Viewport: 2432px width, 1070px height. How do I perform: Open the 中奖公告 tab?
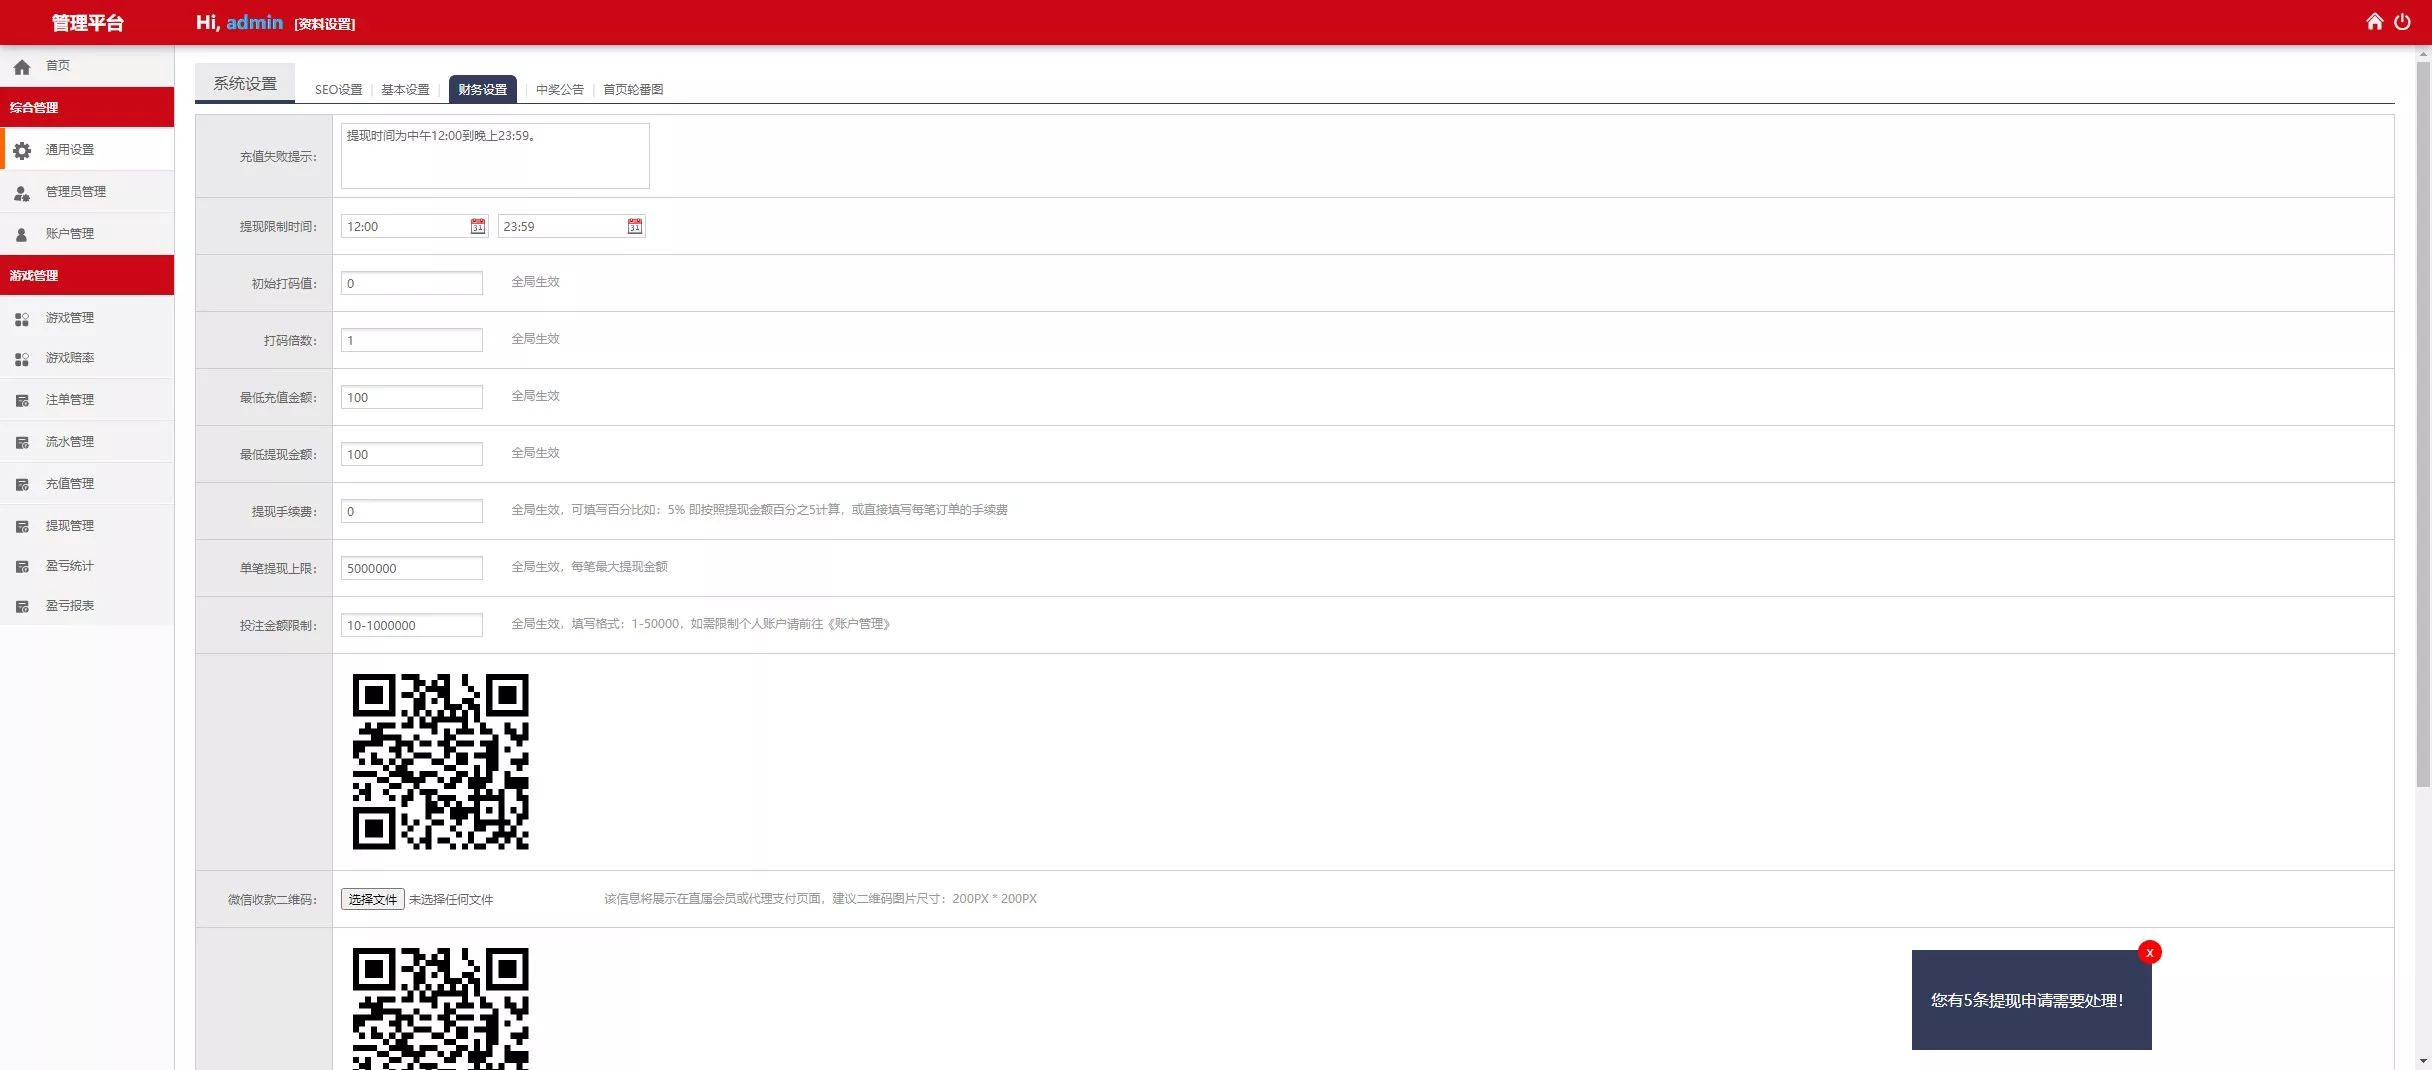pyautogui.click(x=559, y=90)
